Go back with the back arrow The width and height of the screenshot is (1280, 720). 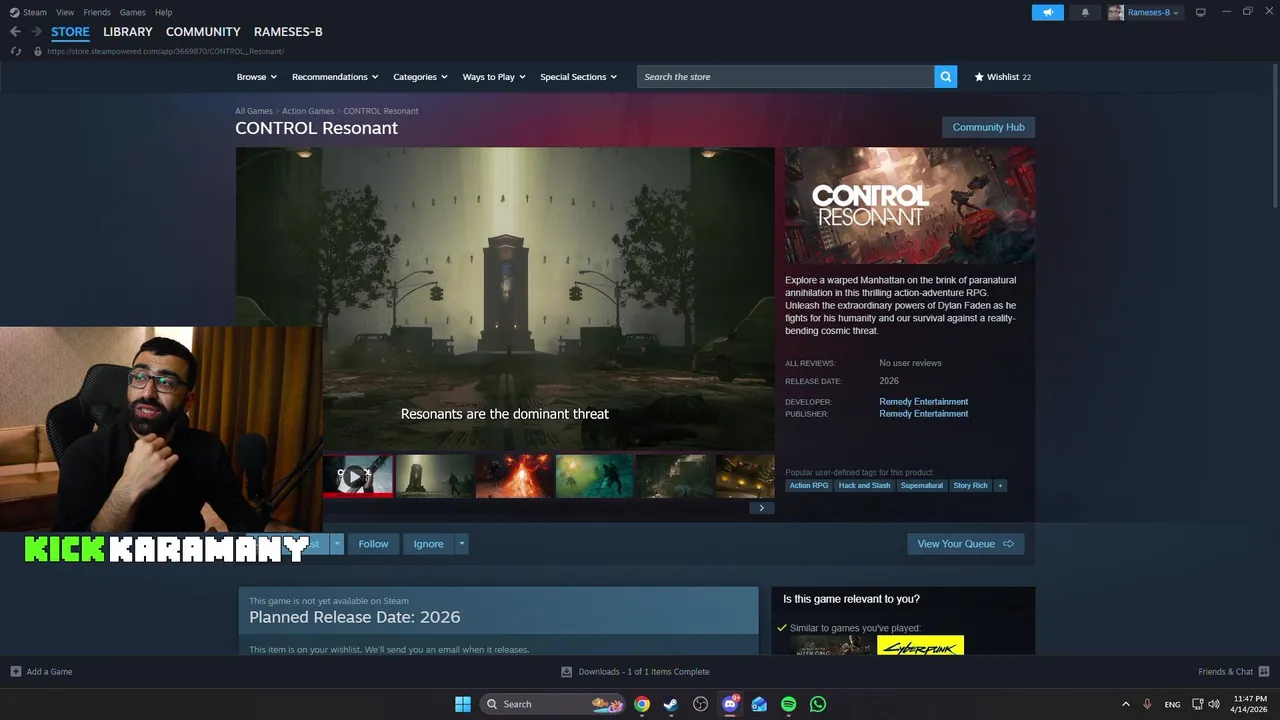(15, 32)
